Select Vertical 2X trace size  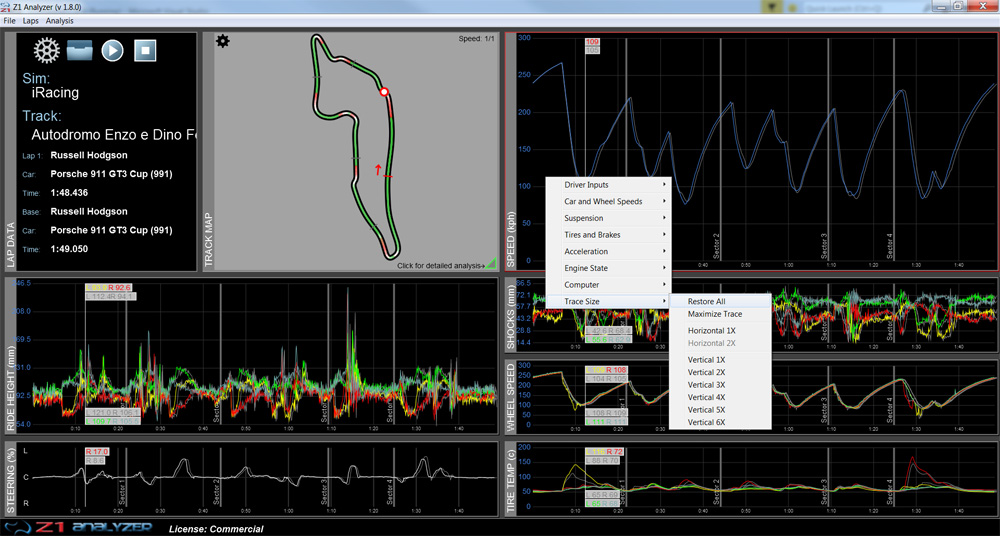[x=720, y=372]
